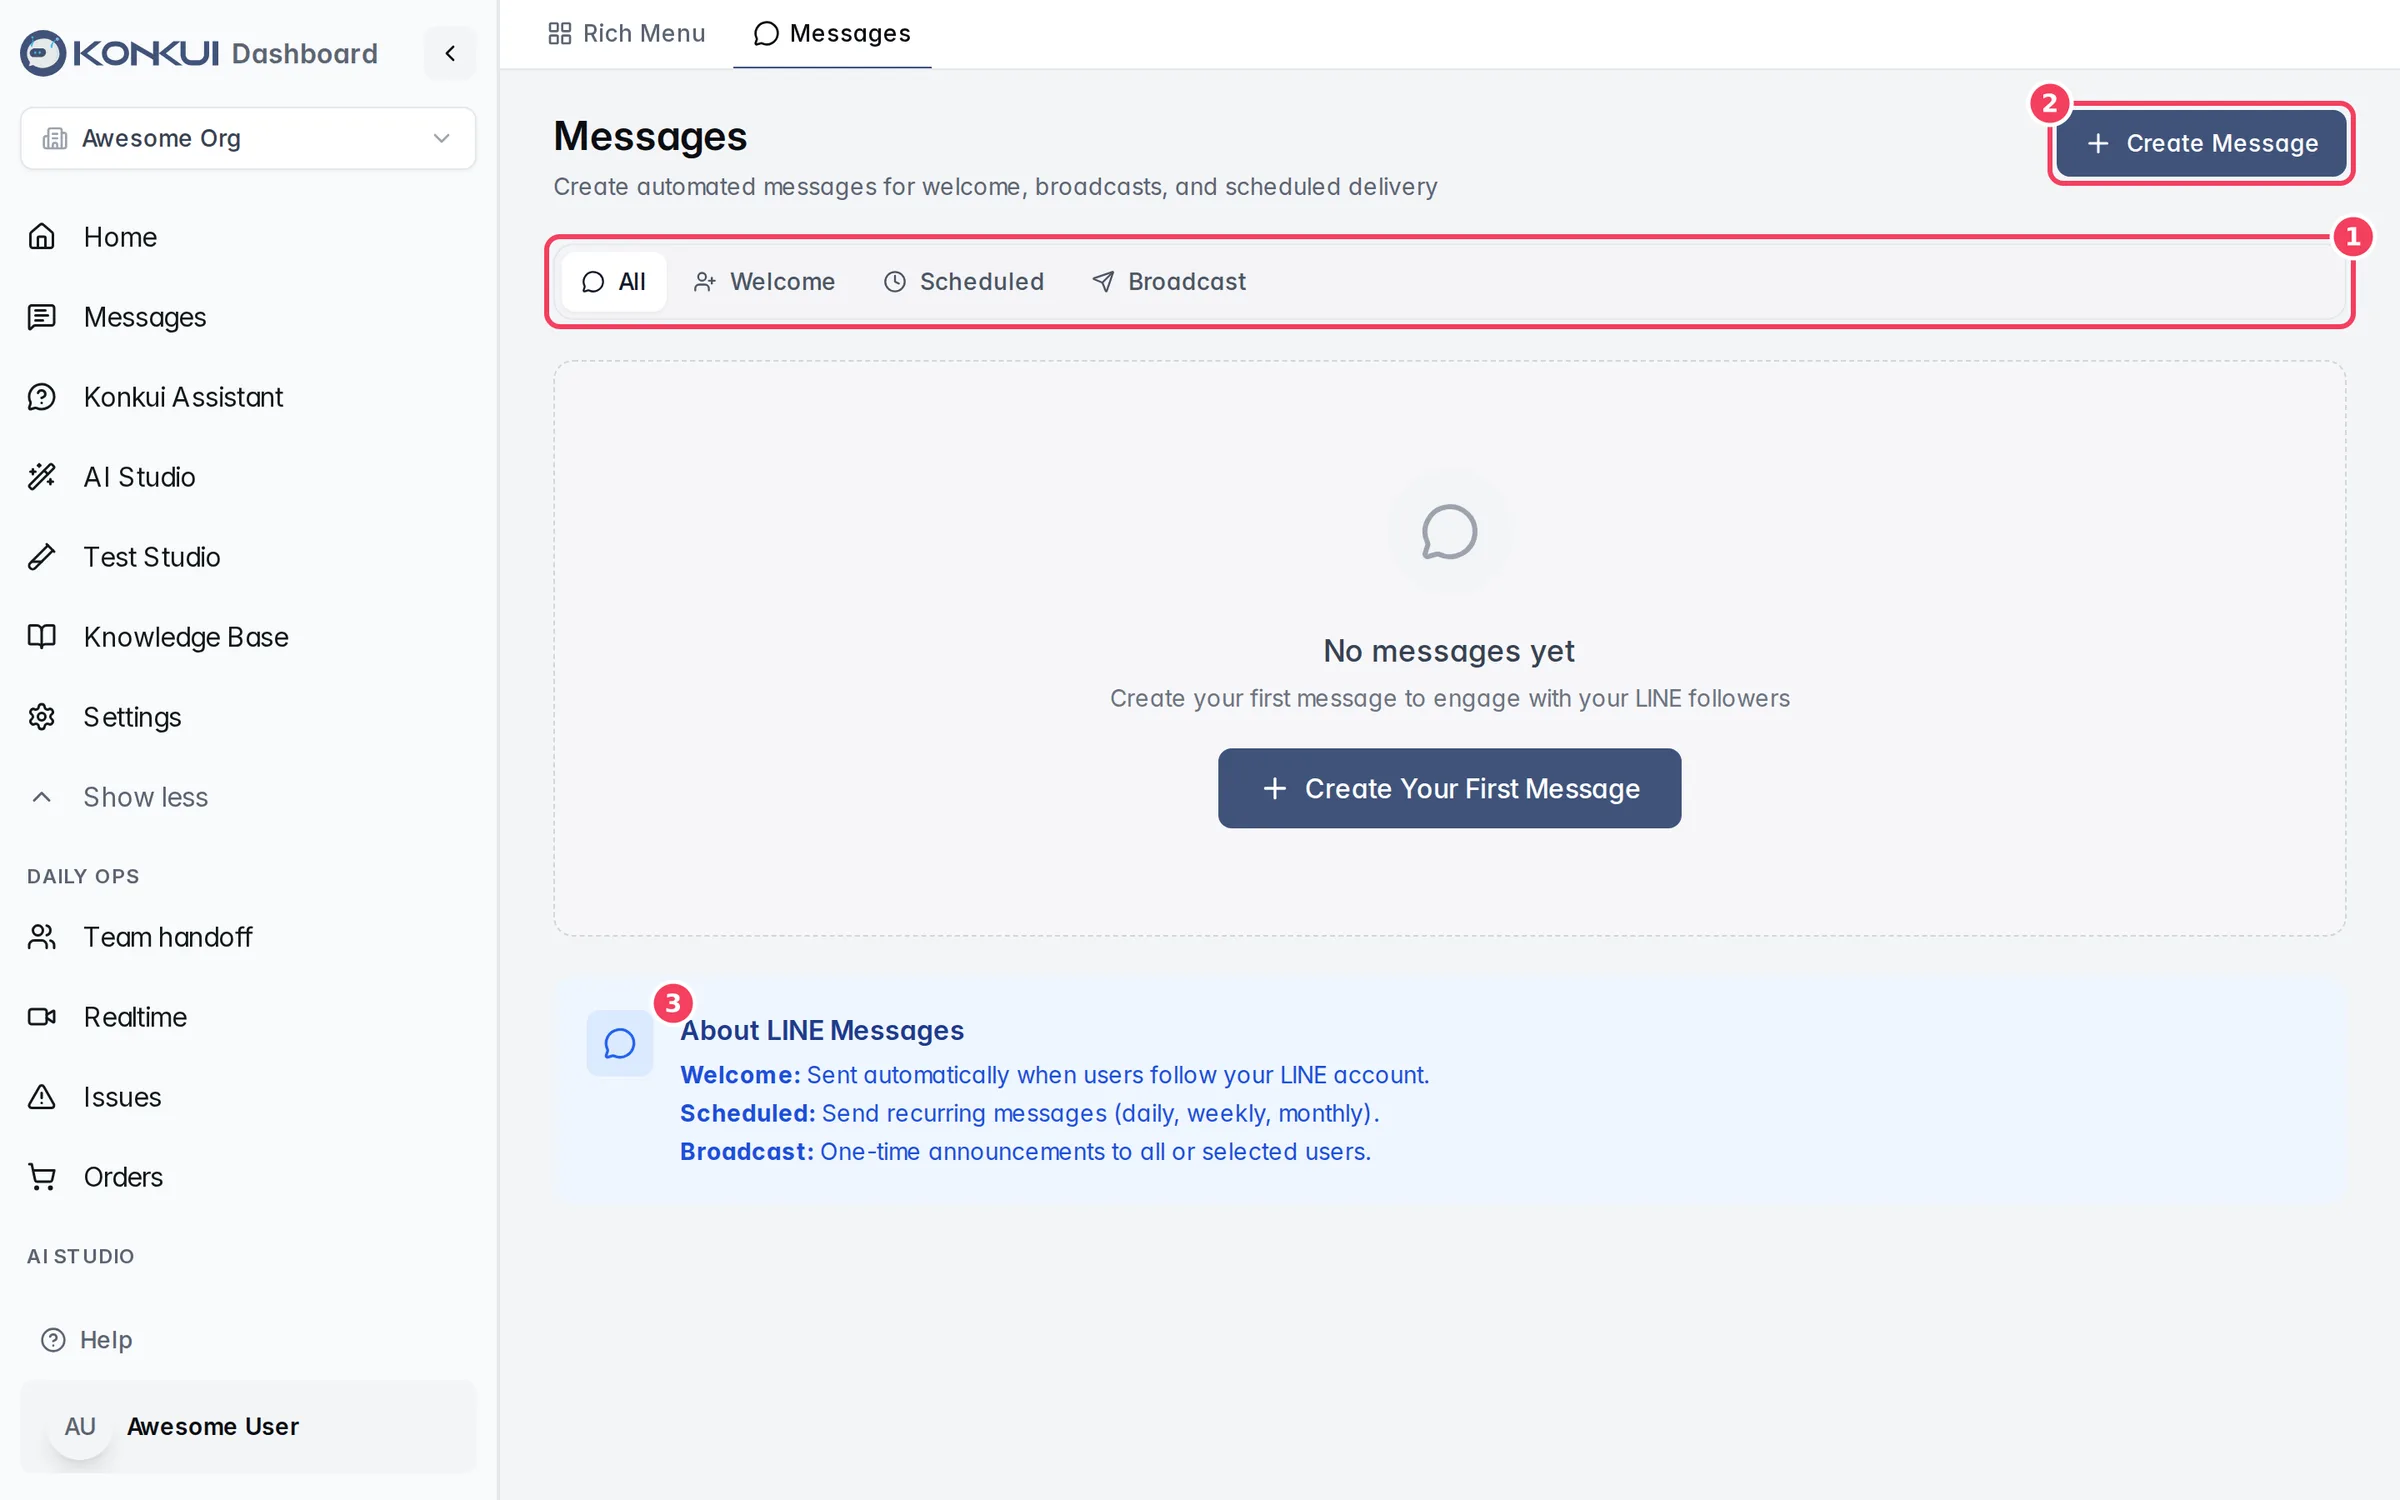Viewport: 2400px width, 1500px height.
Task: Click the Test Studio pencil icon
Action: 42,557
